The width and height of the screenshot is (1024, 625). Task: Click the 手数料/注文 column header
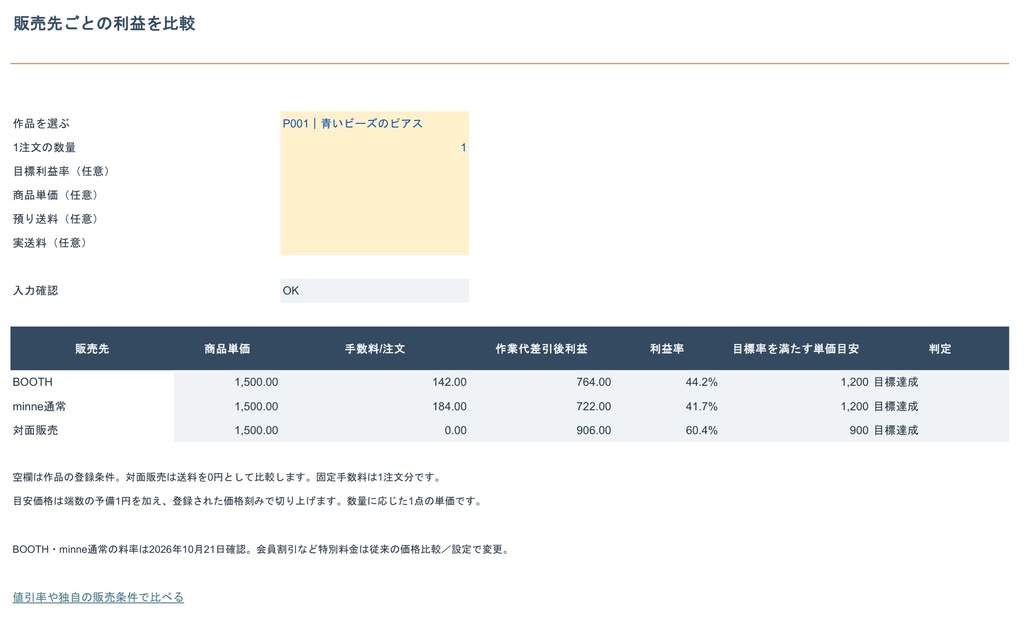[375, 349]
